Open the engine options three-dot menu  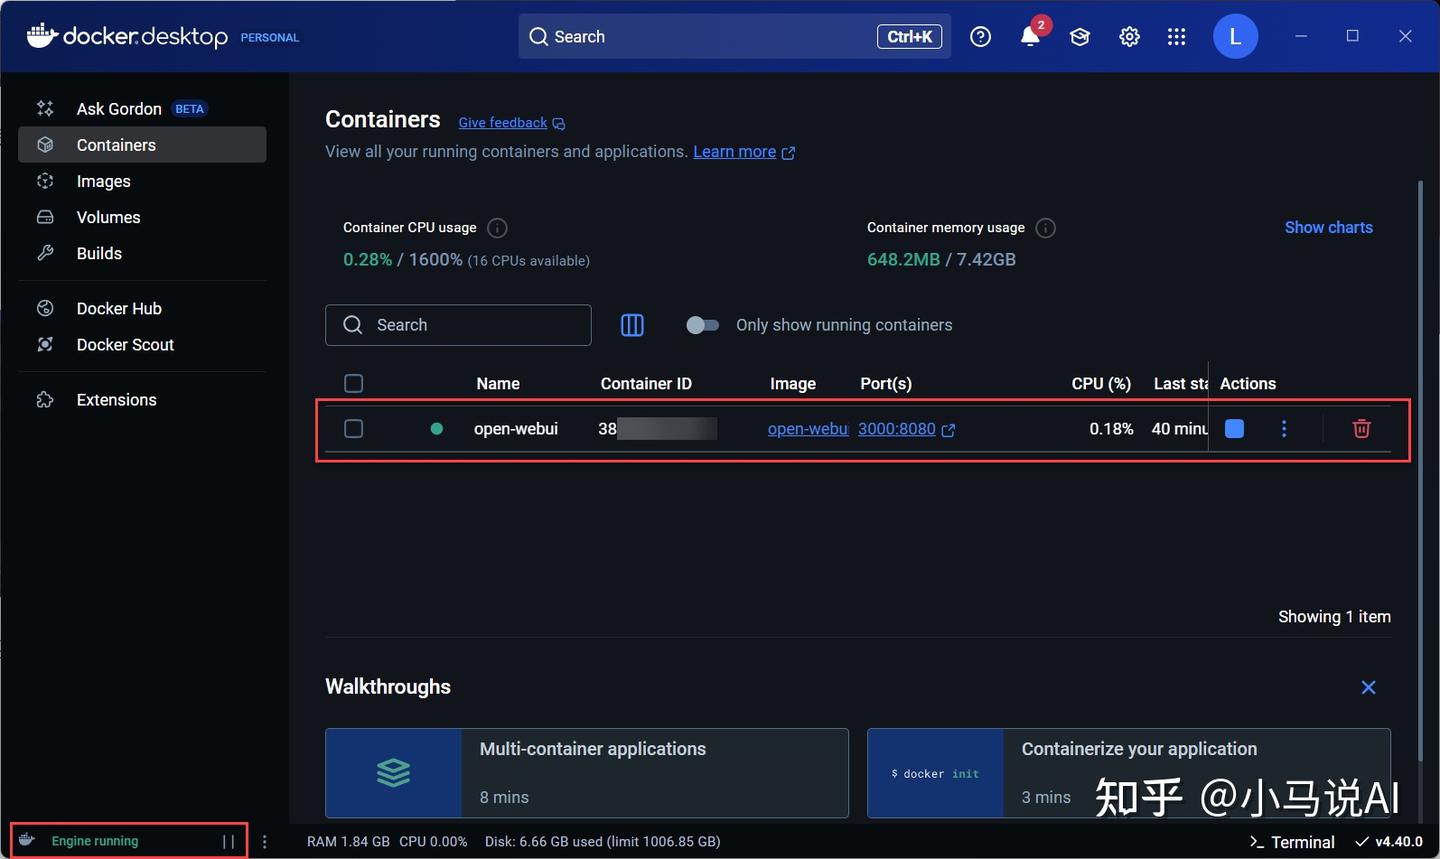(x=264, y=841)
